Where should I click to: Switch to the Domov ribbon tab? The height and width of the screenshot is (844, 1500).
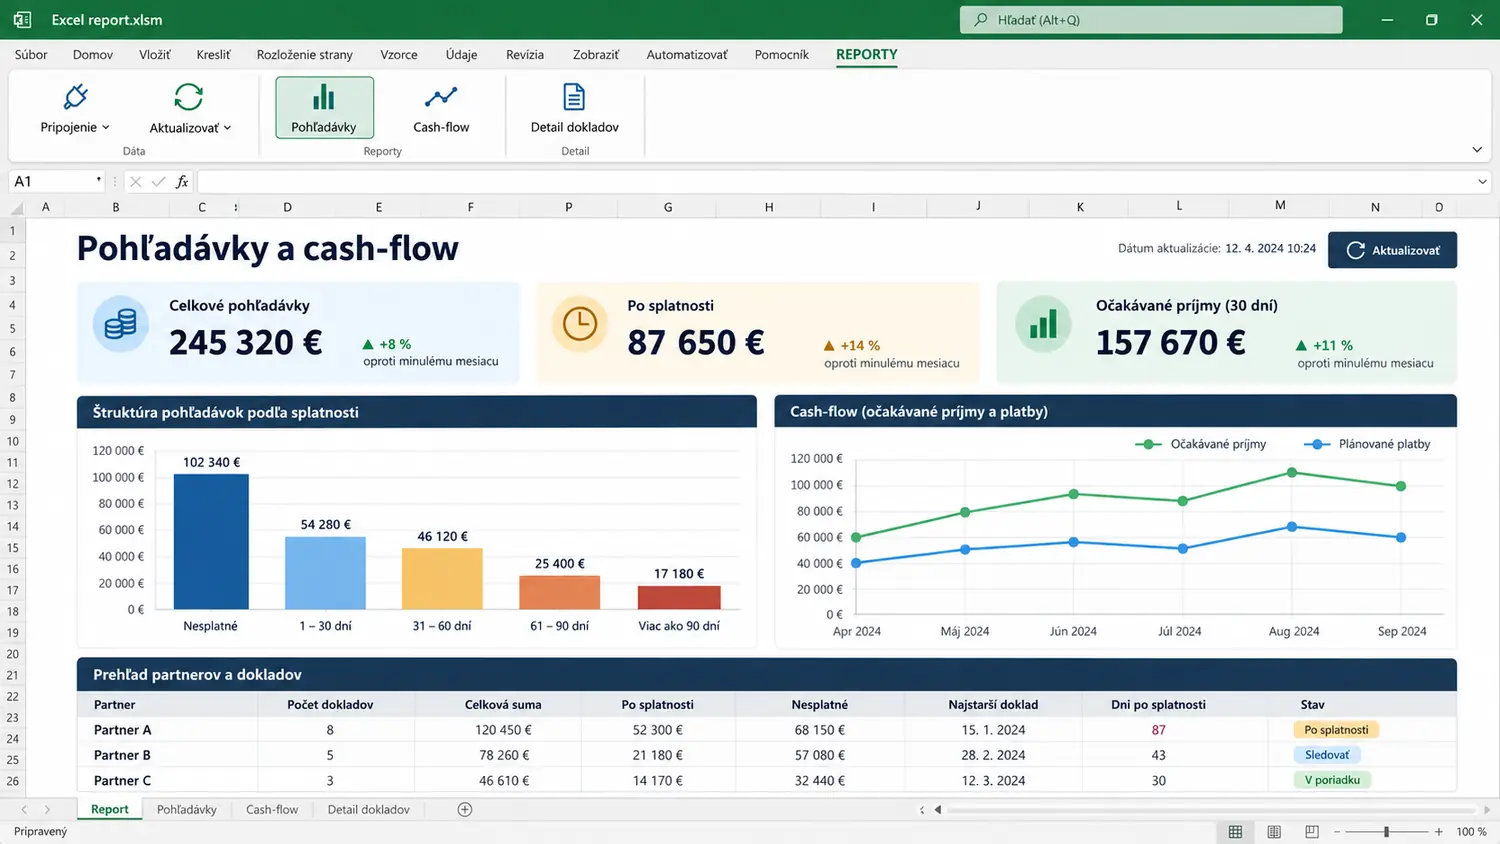[93, 54]
